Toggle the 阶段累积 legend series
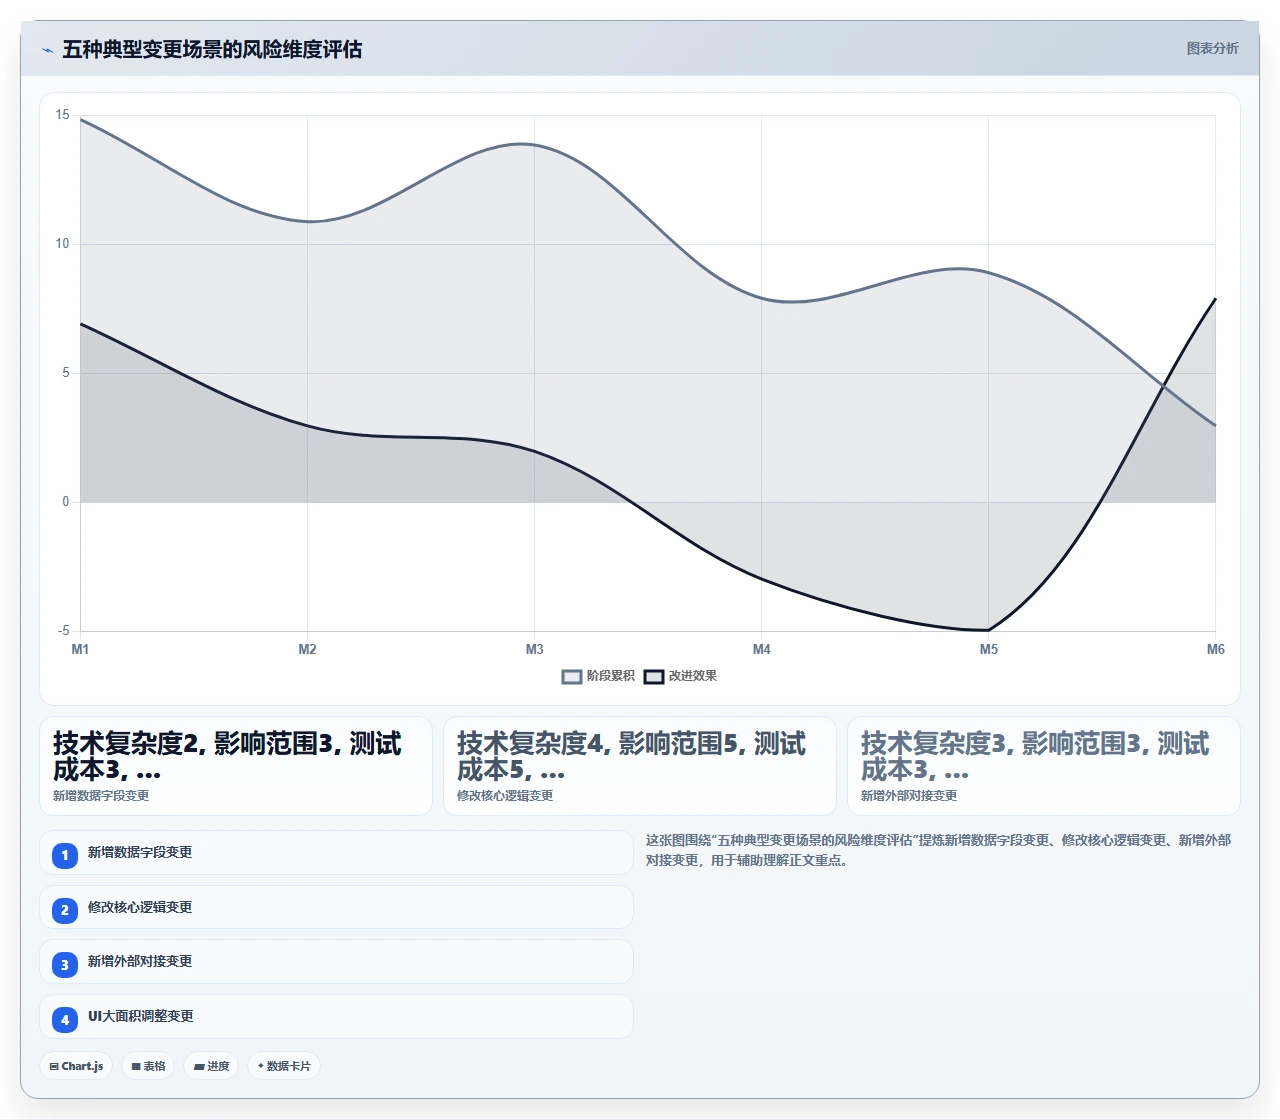The height and width of the screenshot is (1120, 1280). (x=598, y=676)
